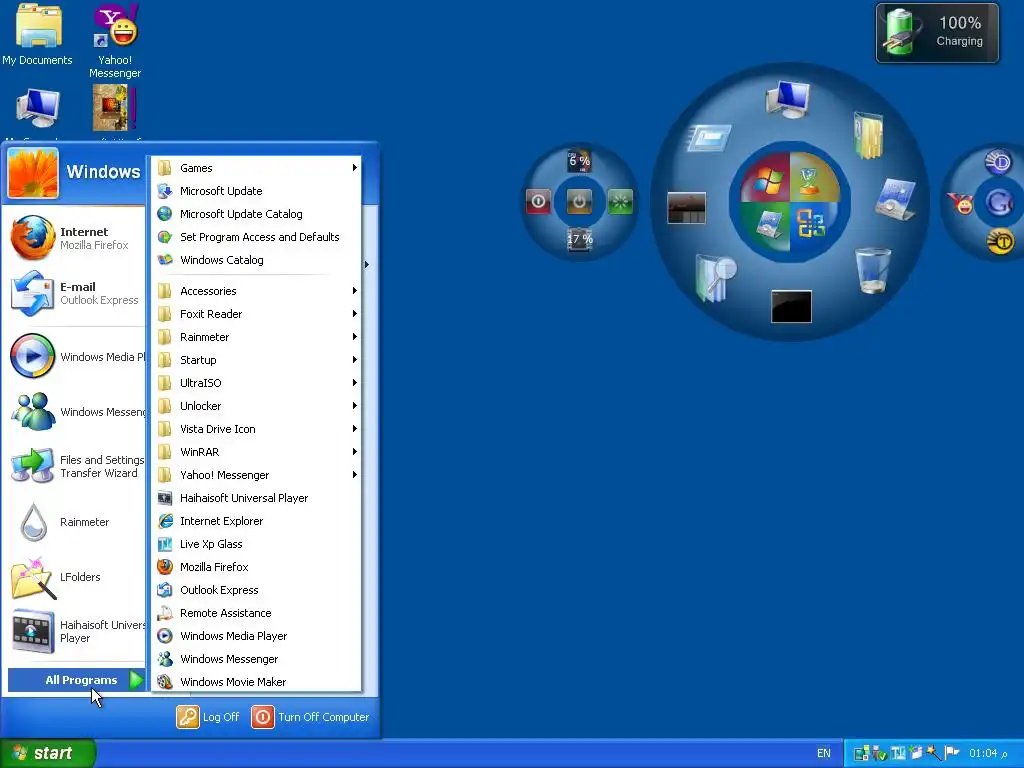This screenshot has height=768, width=1024.
Task: Click the orange power icon in small dock
Action: pyautogui.click(x=579, y=201)
